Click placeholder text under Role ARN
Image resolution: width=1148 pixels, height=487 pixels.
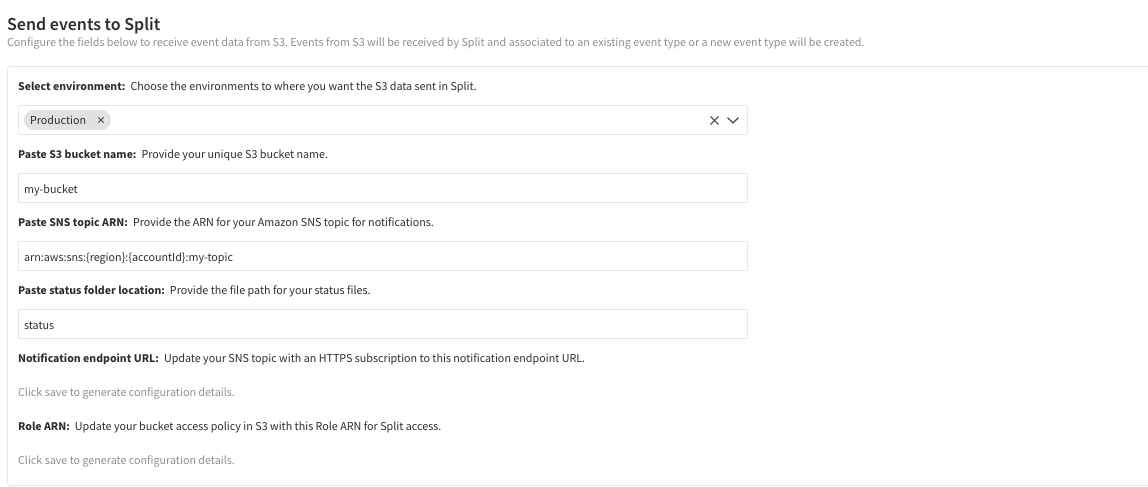pyautogui.click(x=126, y=460)
